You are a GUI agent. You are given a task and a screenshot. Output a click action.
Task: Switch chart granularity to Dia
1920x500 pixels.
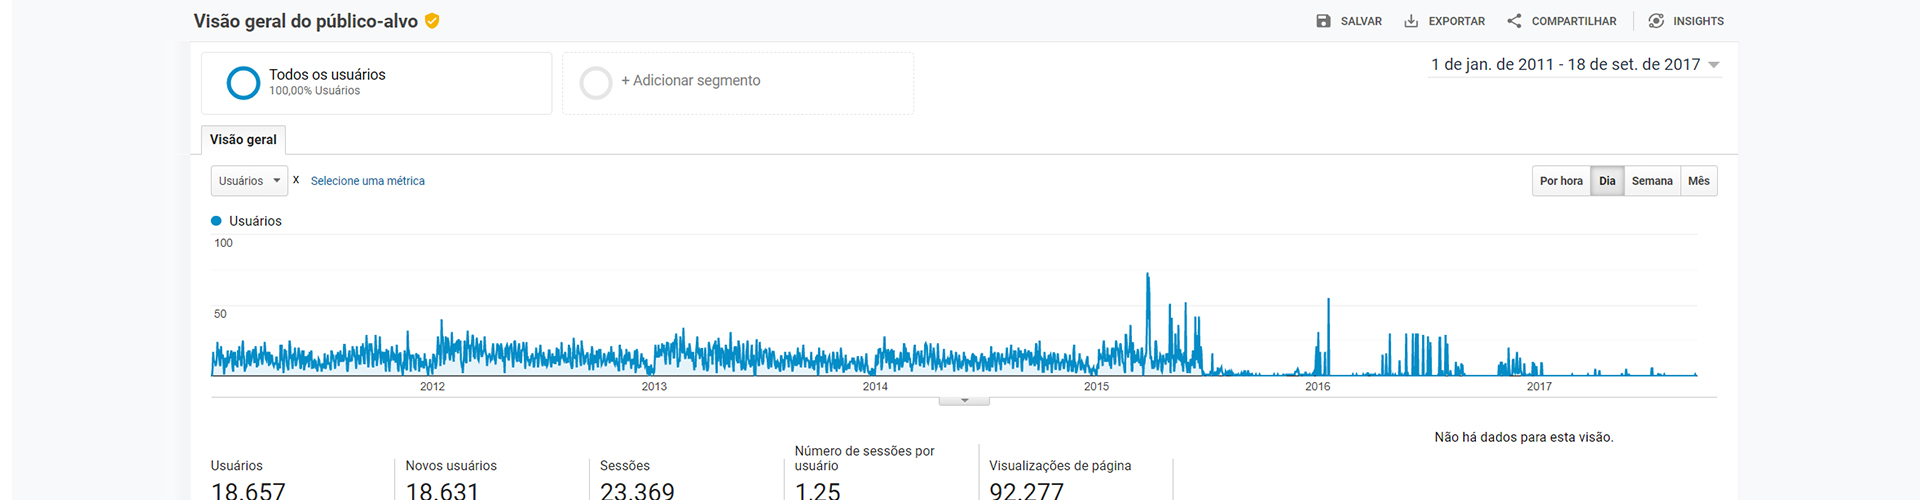[x=1607, y=181]
